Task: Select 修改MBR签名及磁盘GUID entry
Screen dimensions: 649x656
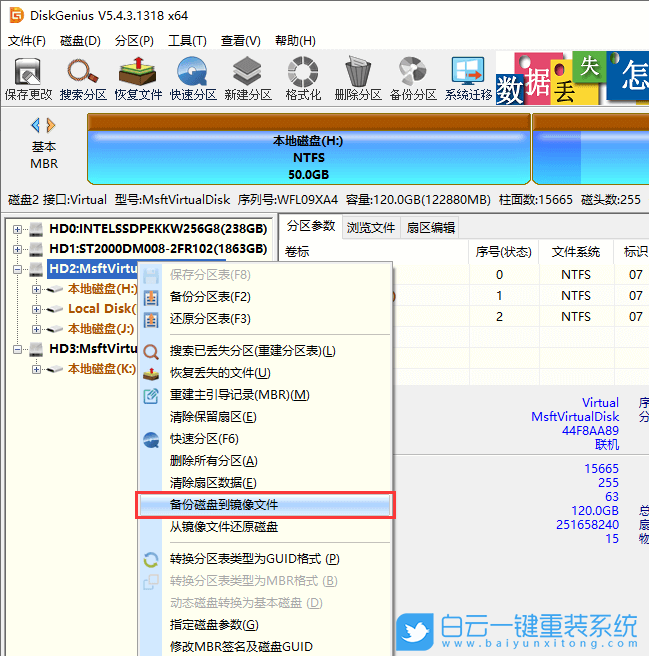Action: pyautogui.click(x=265, y=647)
